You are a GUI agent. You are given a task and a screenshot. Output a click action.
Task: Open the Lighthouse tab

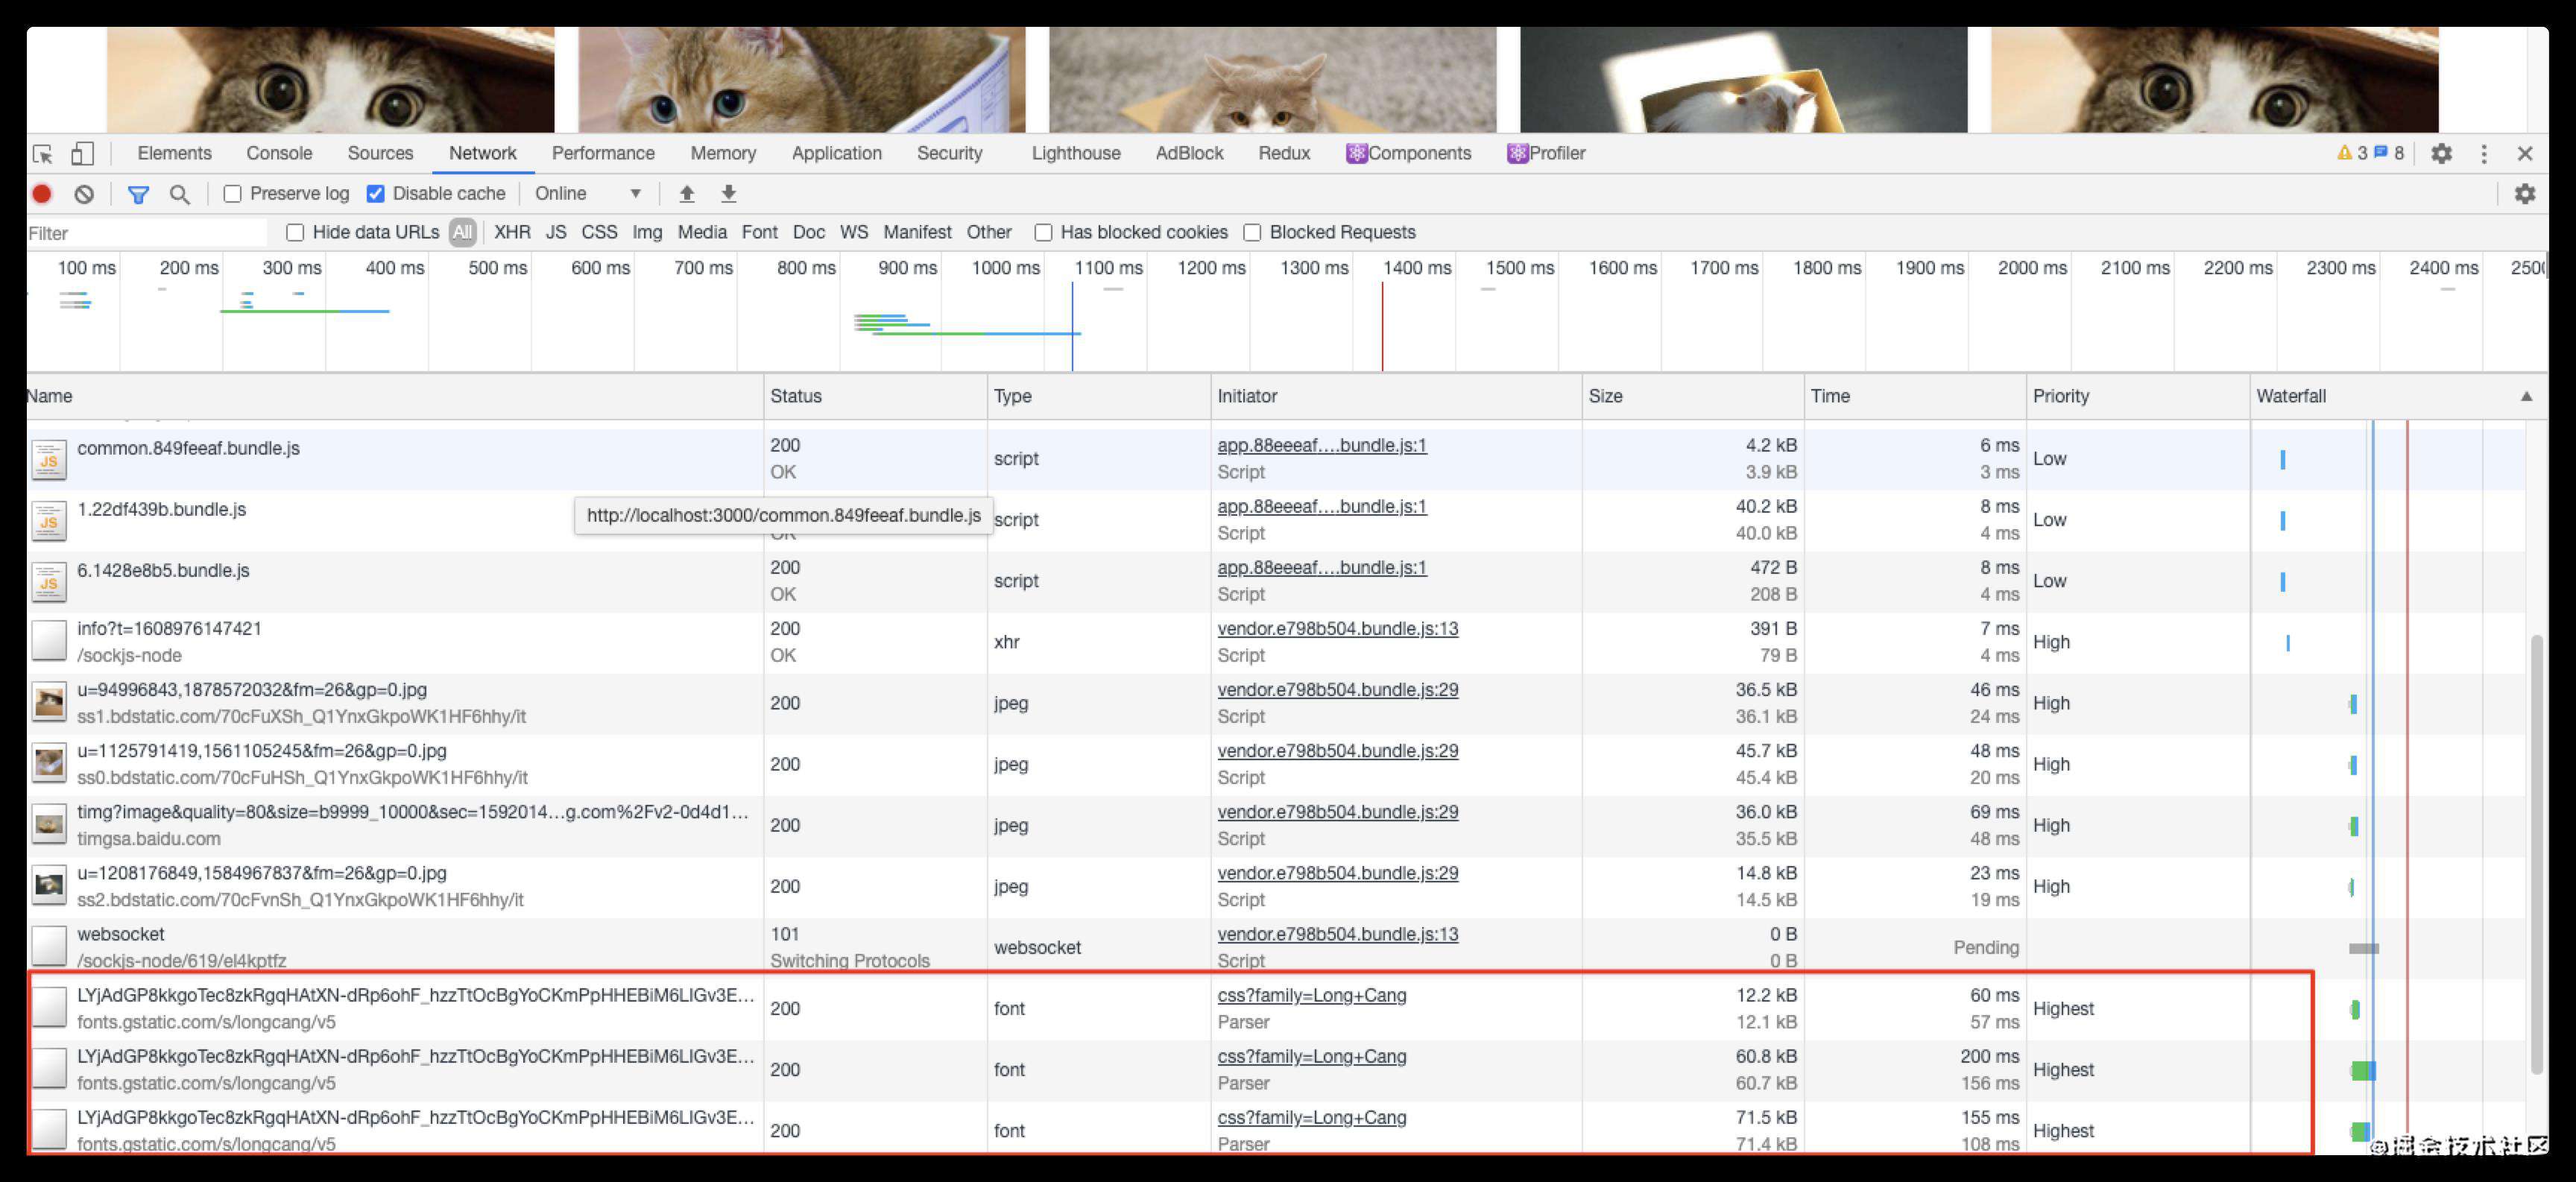click(1076, 153)
